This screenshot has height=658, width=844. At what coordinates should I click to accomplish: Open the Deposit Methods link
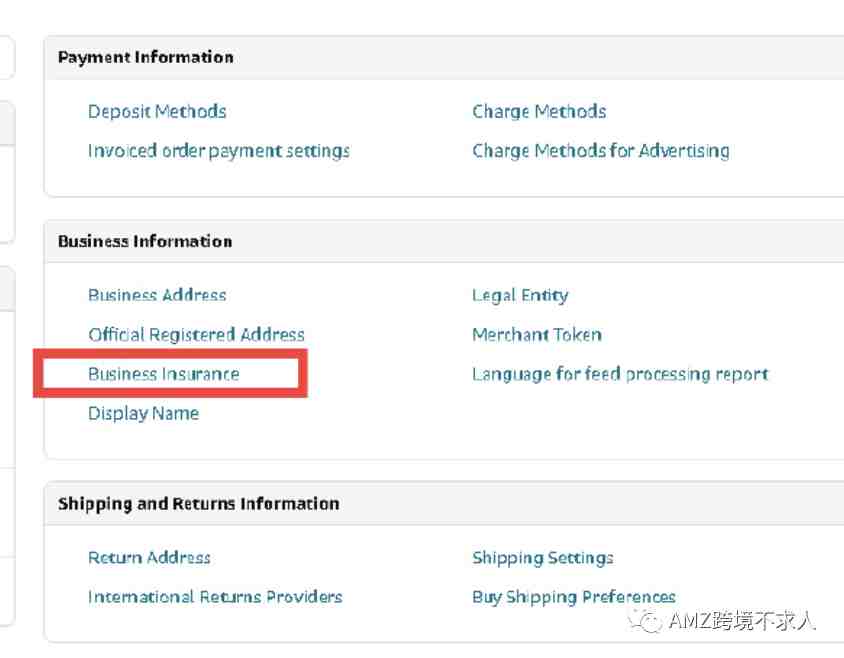tap(157, 111)
